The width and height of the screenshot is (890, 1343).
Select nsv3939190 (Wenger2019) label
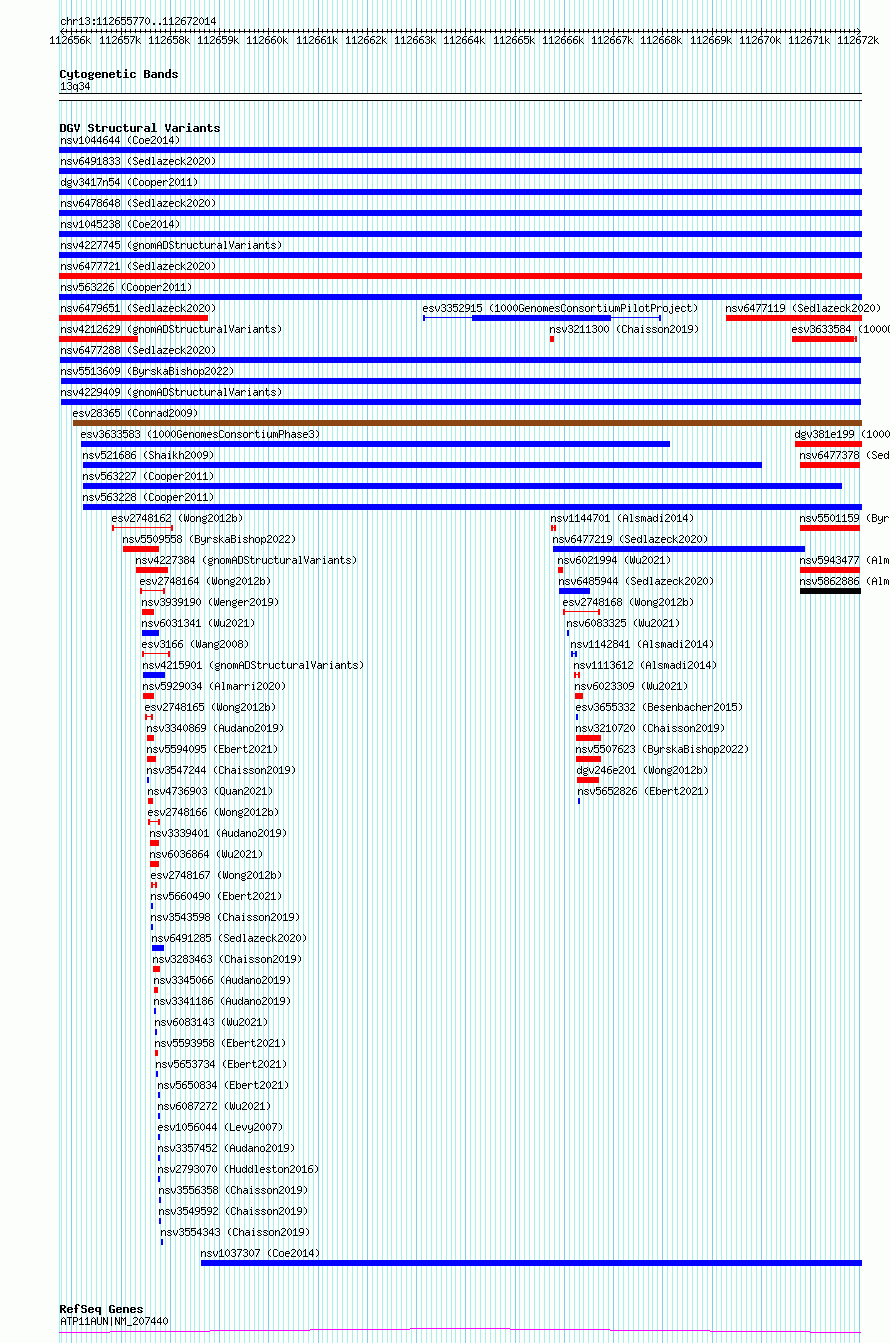click(x=210, y=602)
